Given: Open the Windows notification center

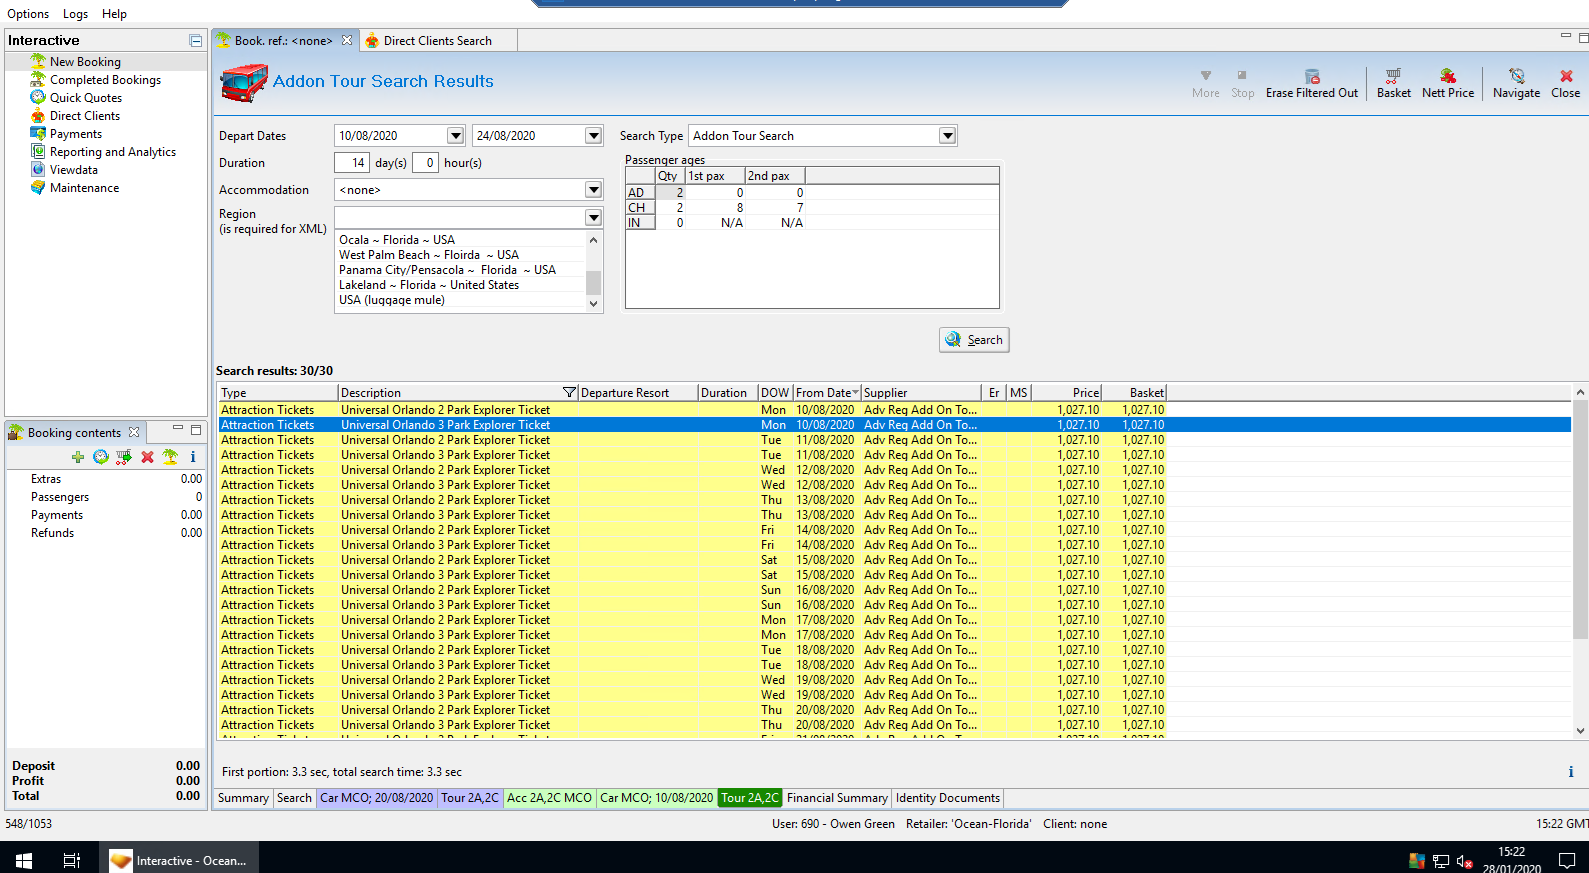Looking at the screenshot, I should click(x=1567, y=860).
